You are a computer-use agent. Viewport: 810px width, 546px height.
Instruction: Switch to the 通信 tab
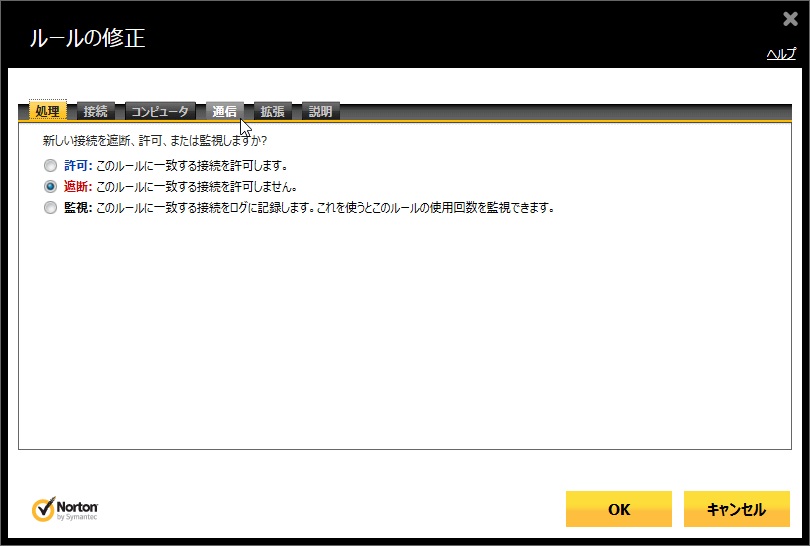pos(224,111)
